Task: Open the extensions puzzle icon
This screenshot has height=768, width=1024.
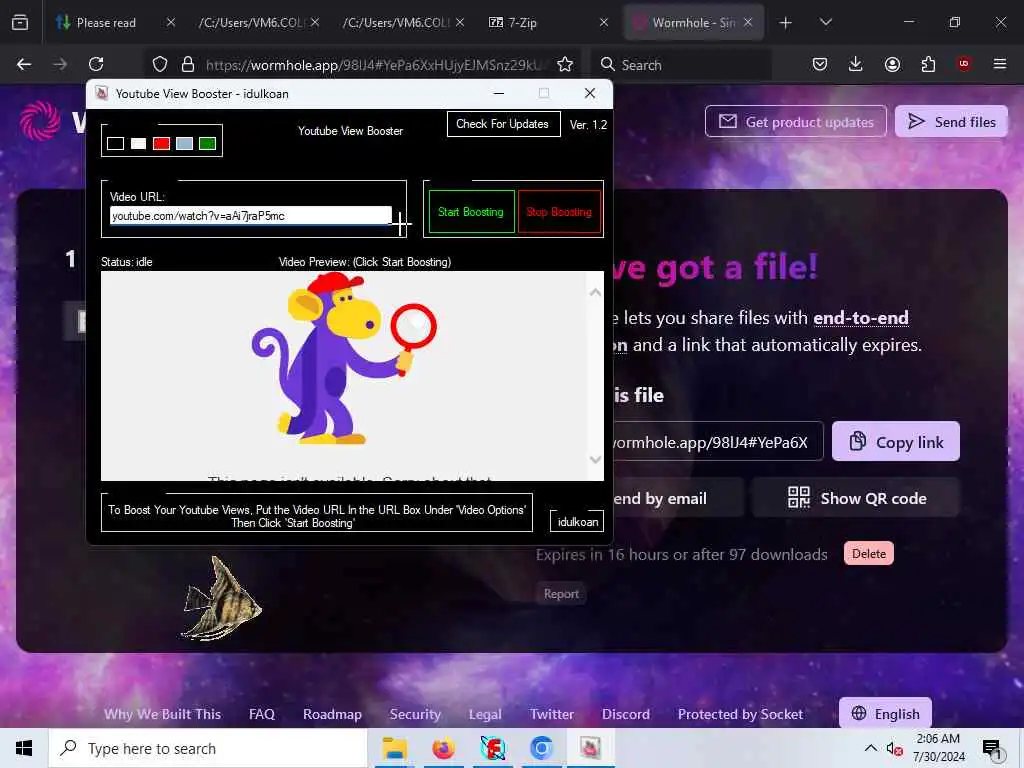Action: pos(928,64)
